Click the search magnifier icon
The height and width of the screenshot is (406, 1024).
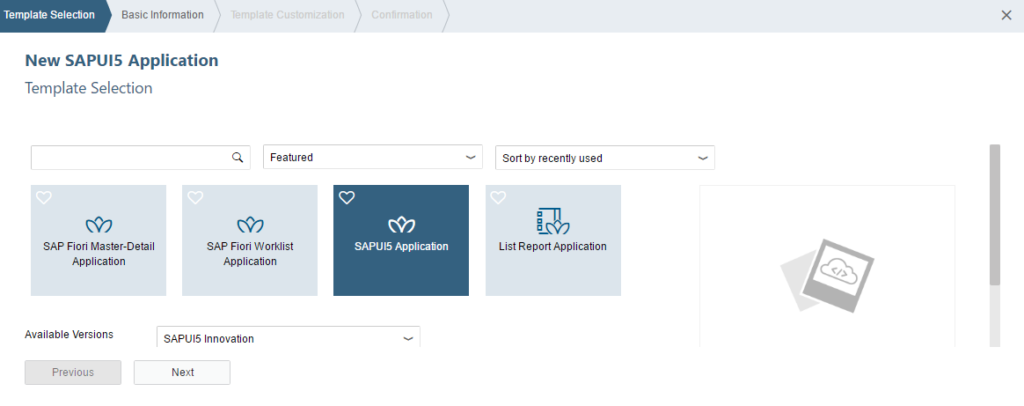click(237, 157)
